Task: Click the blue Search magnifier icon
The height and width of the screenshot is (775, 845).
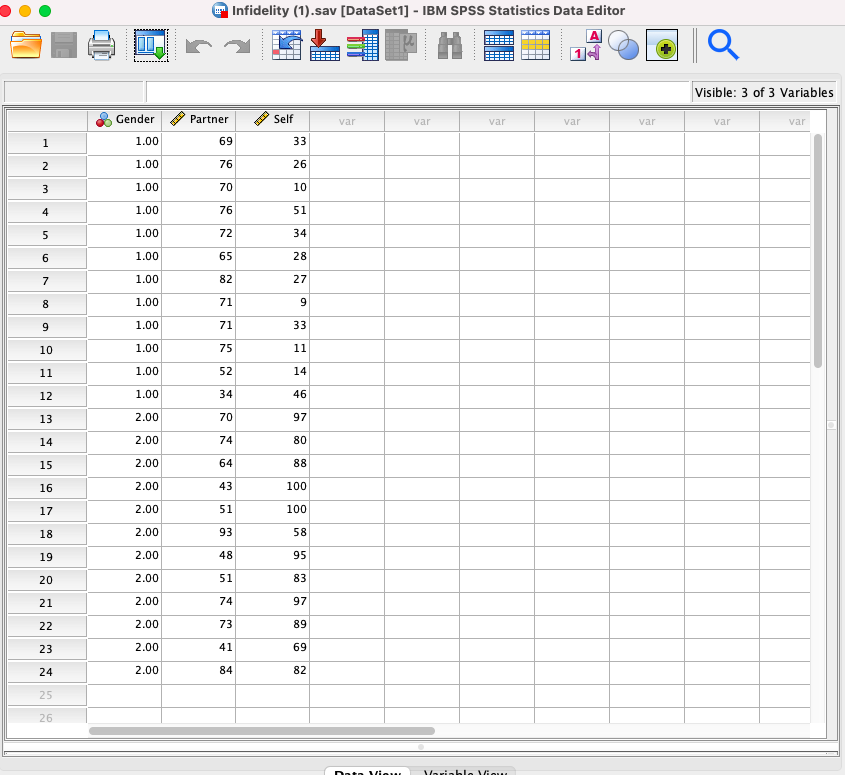Action: 723,45
